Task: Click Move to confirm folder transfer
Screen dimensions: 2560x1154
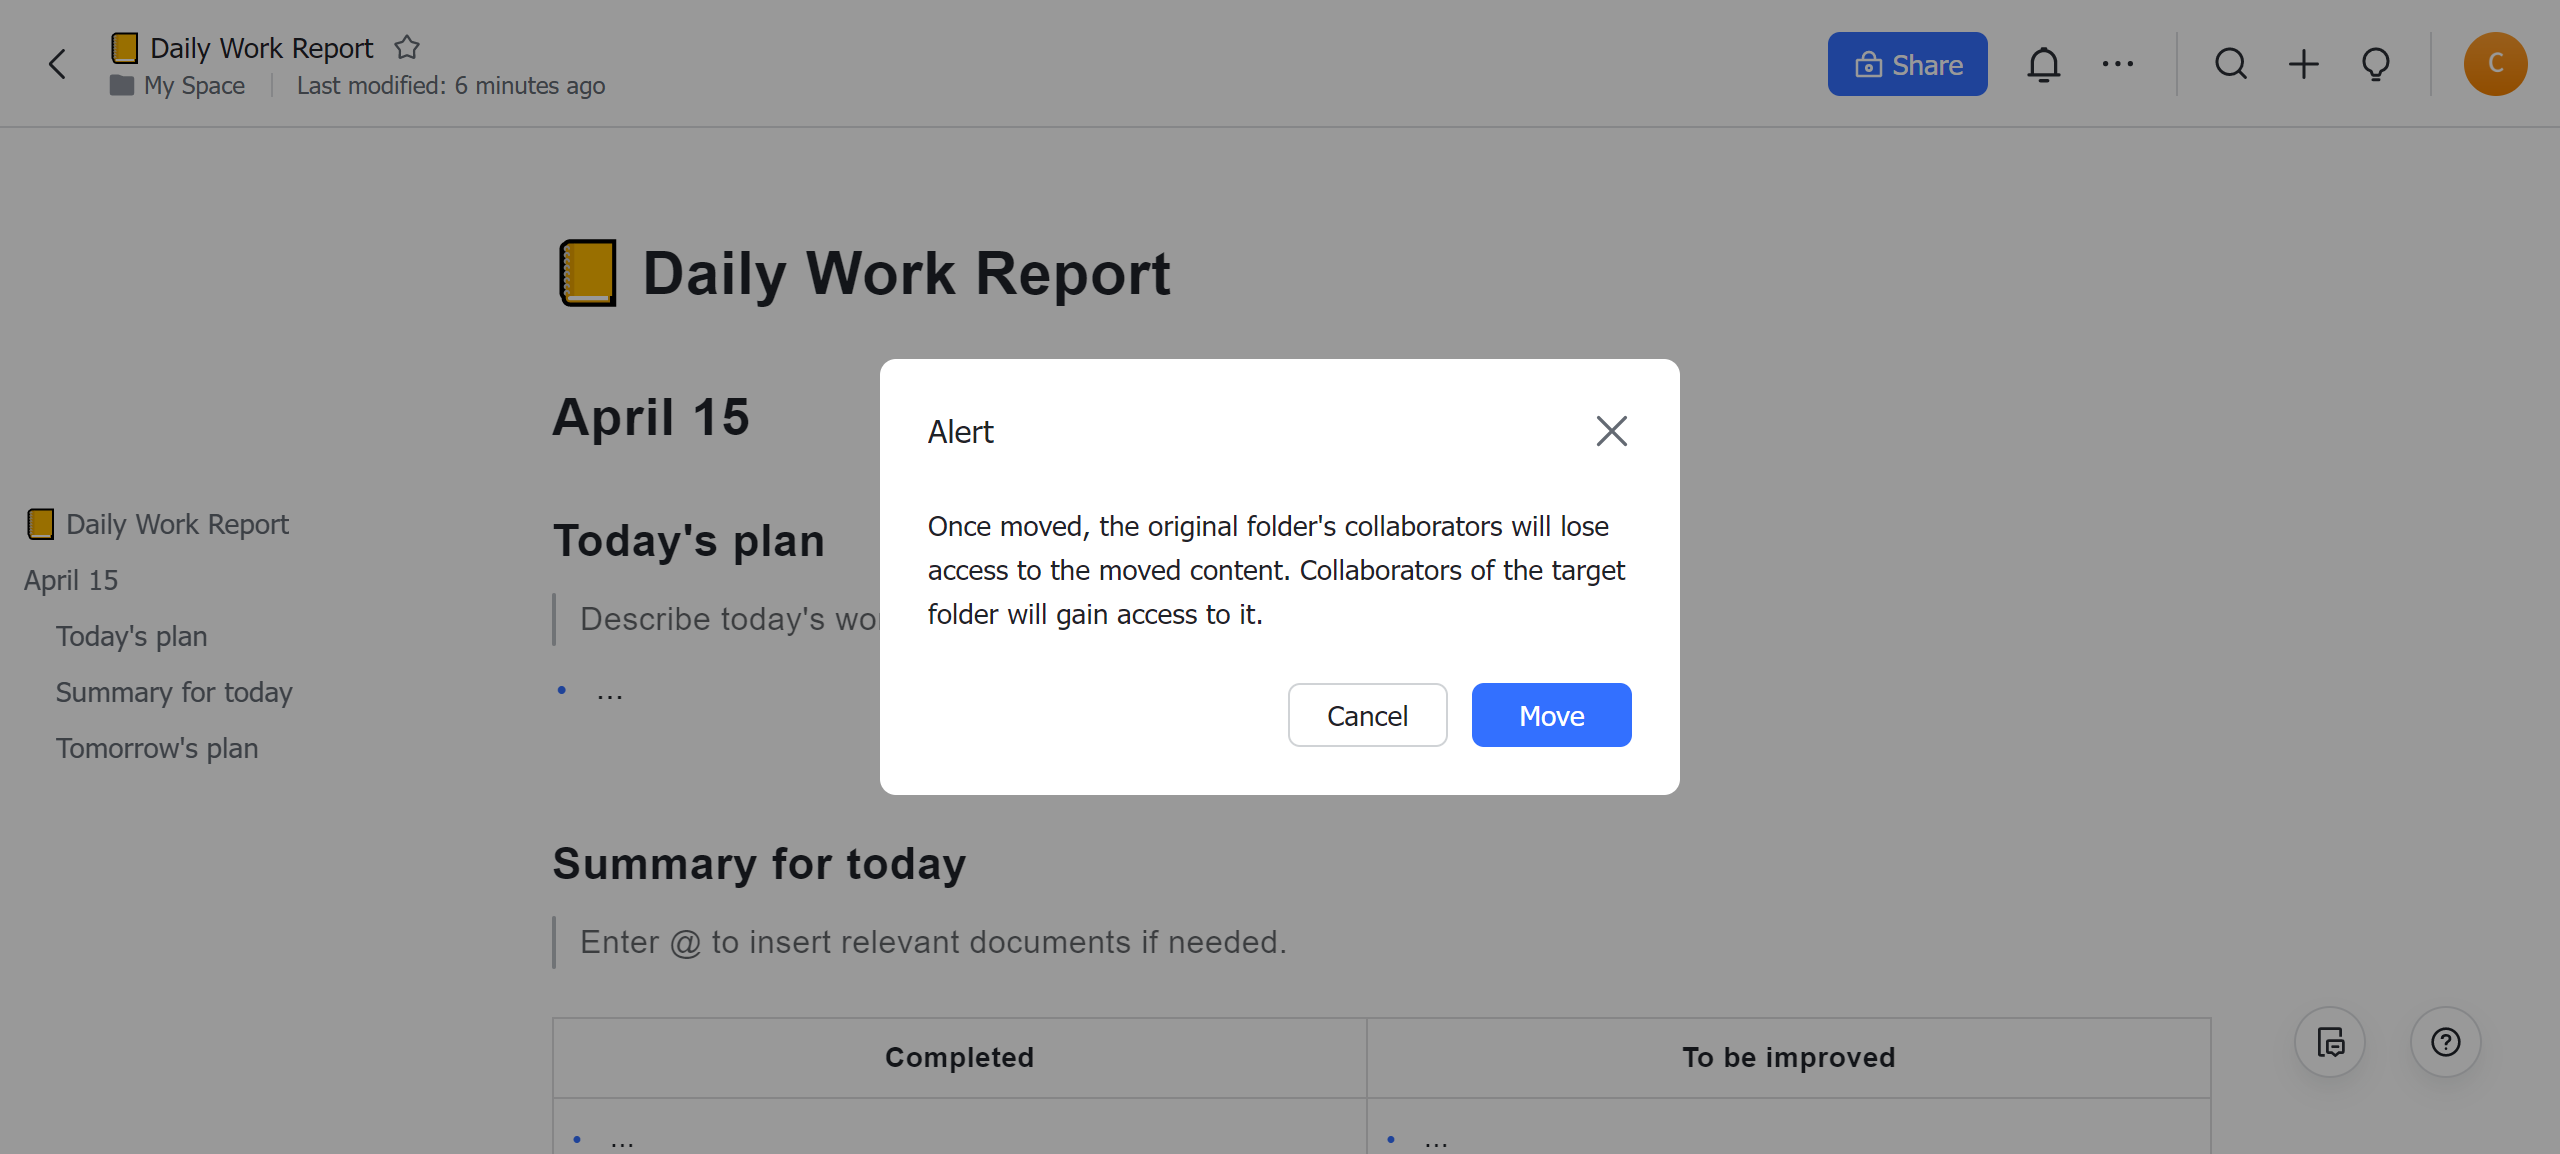Action: click(x=1551, y=715)
